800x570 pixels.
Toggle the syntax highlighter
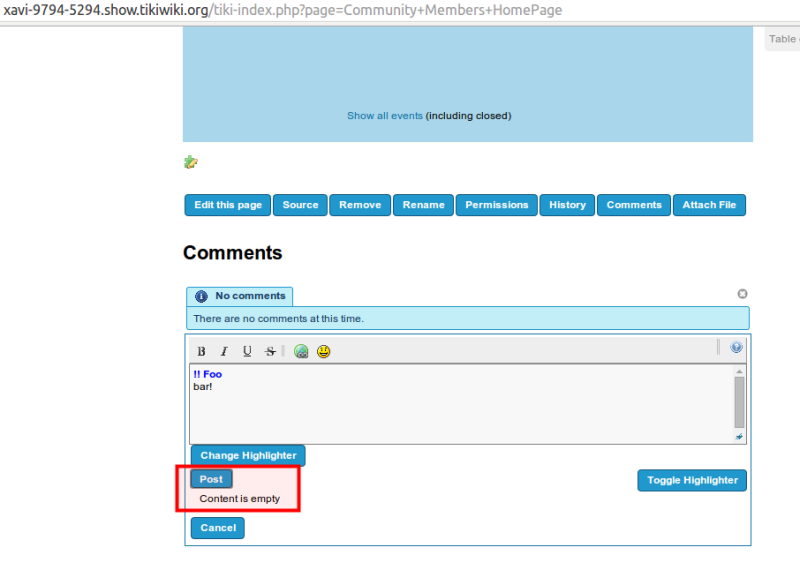(692, 480)
